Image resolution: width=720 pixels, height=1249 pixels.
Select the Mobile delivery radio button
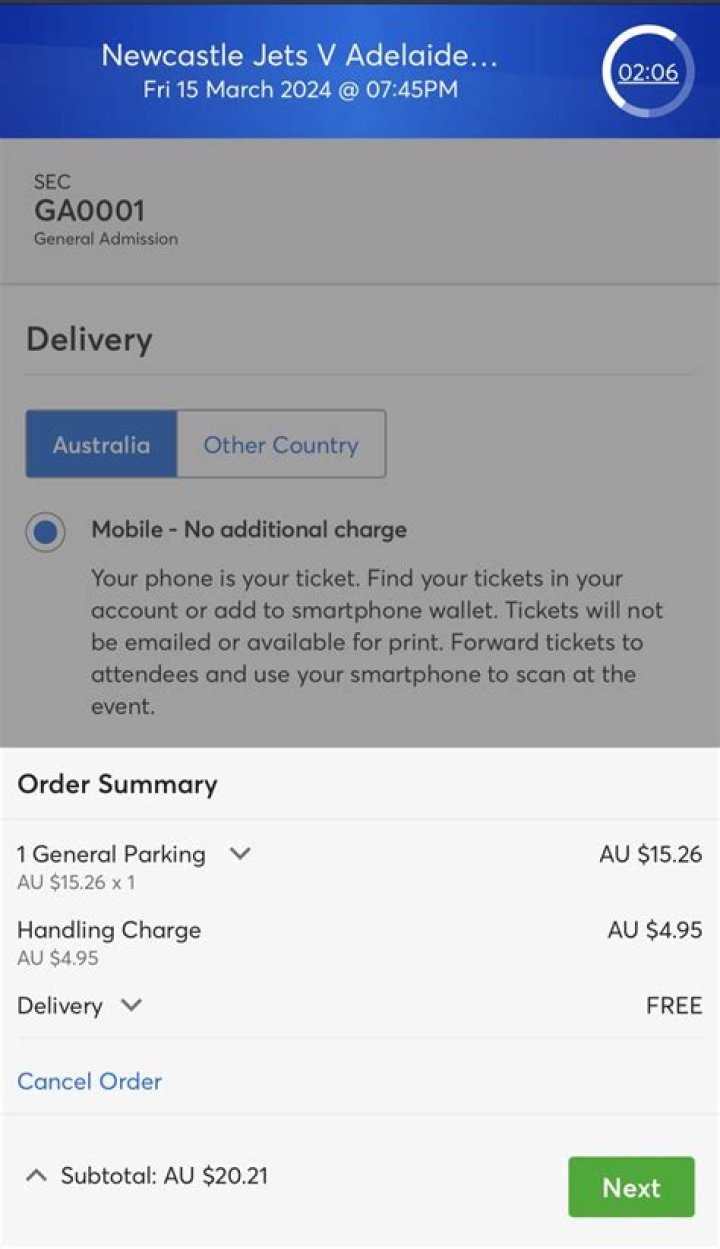[44, 532]
